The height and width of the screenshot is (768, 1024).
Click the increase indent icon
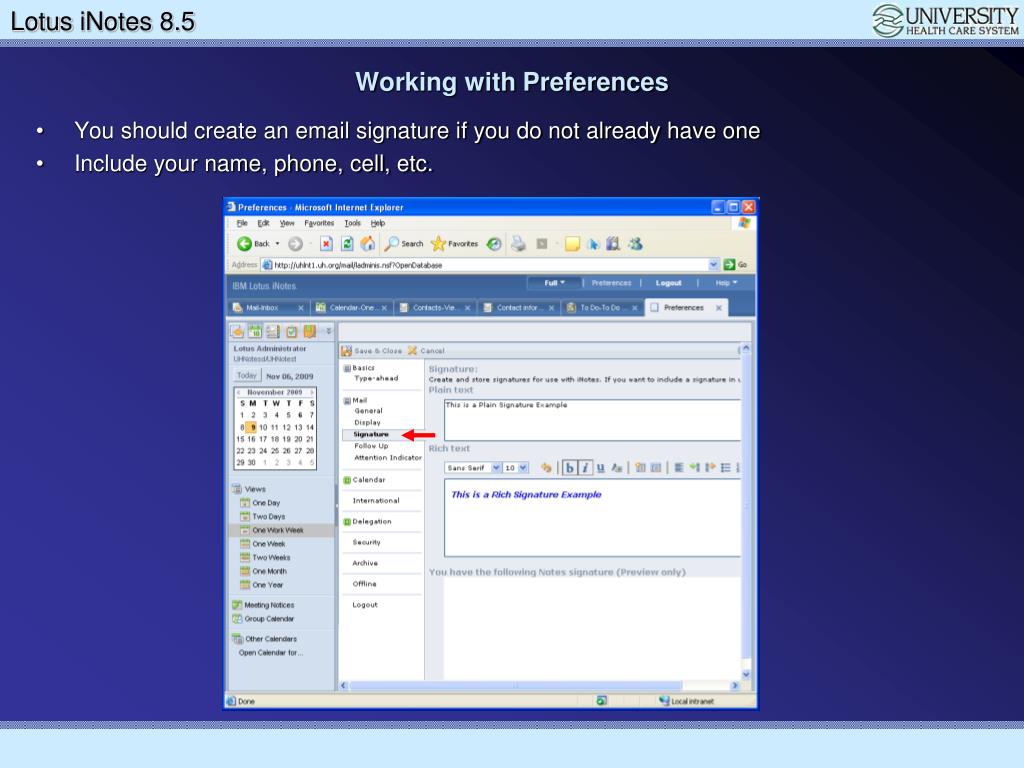[x=710, y=468]
